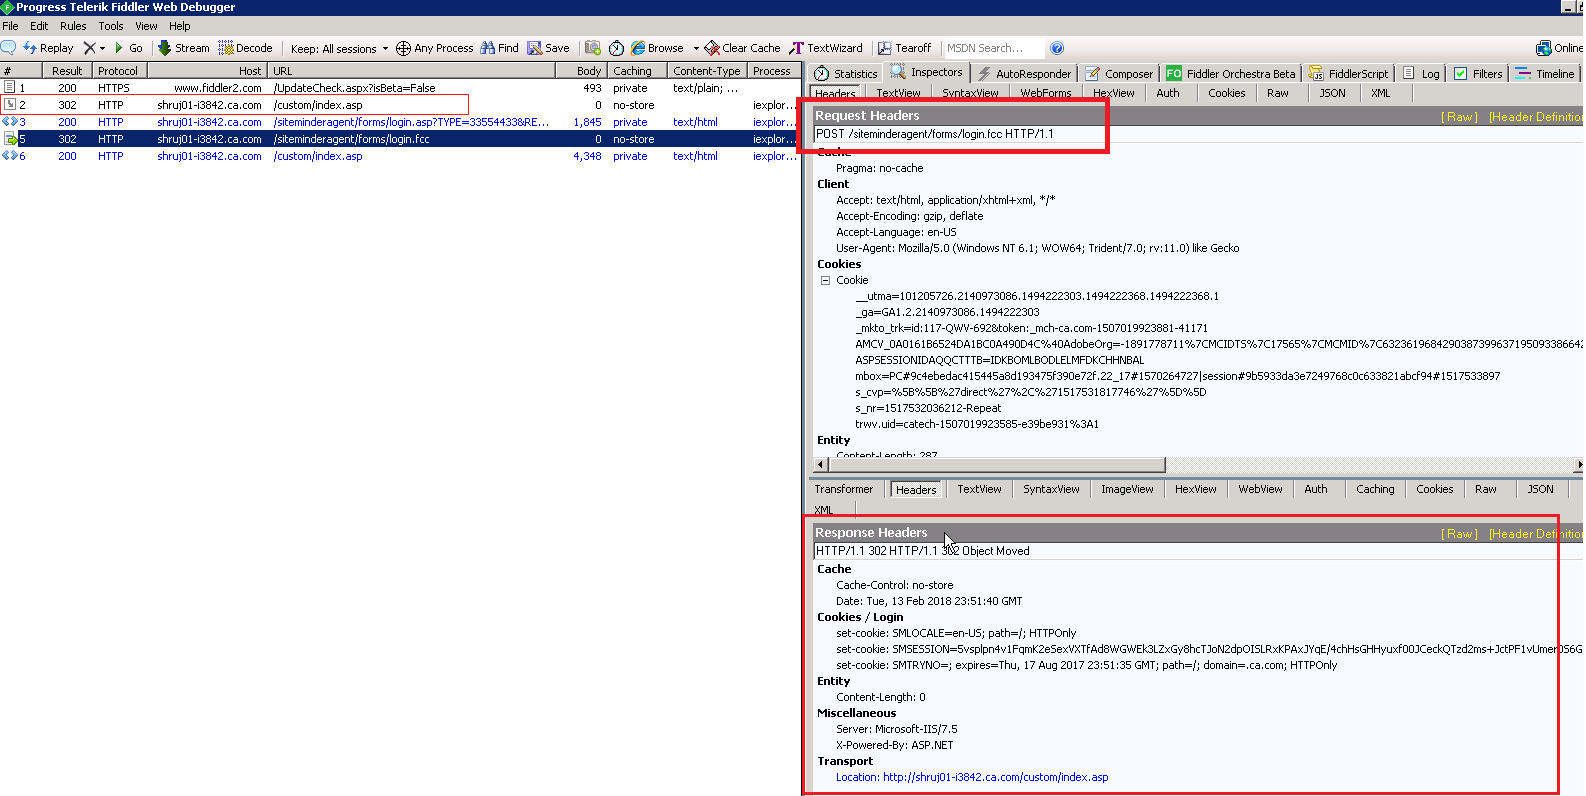Image resolution: width=1586 pixels, height=796 pixels.
Task: Open the File menu
Action: pyautogui.click(x=10, y=26)
